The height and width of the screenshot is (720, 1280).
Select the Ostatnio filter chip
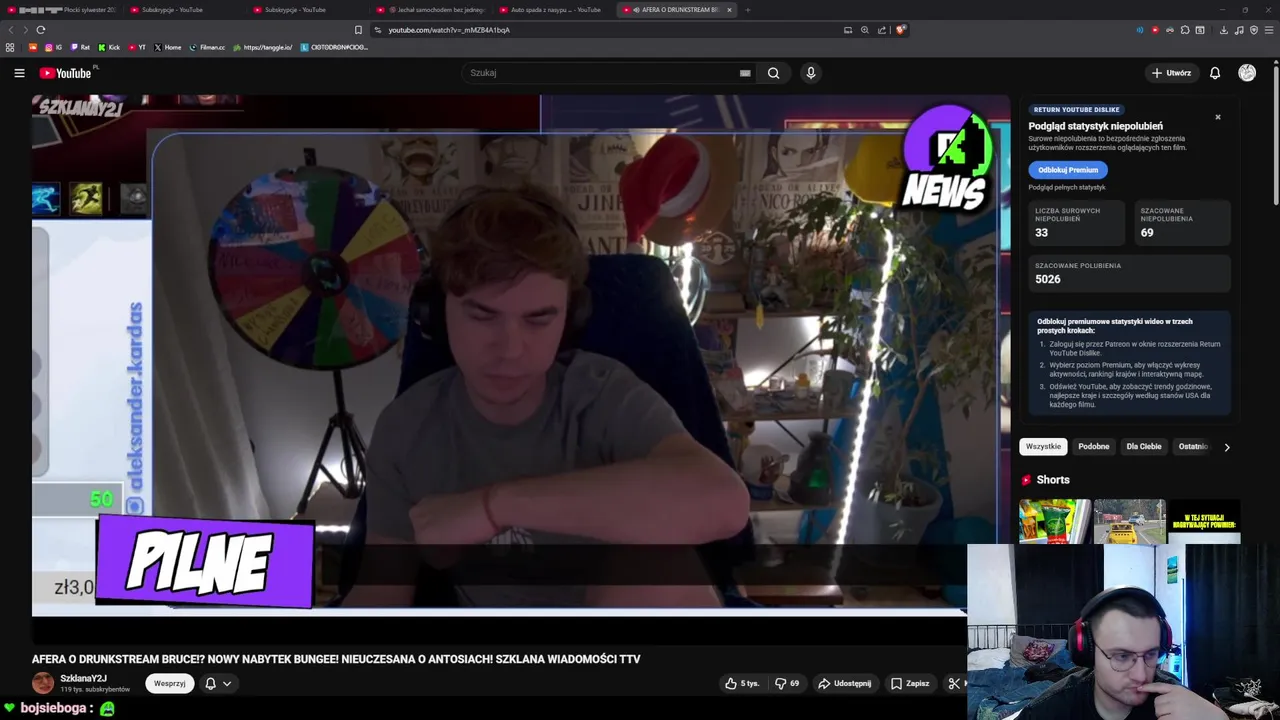tap(1192, 446)
